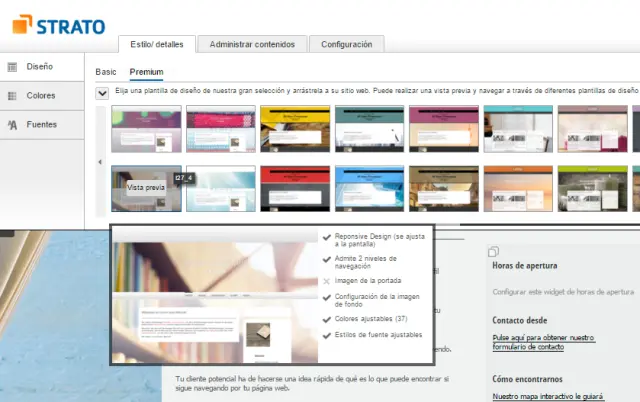
Task: Select the yellow-header template thumbnail
Action: pyautogui.click(x=295, y=130)
